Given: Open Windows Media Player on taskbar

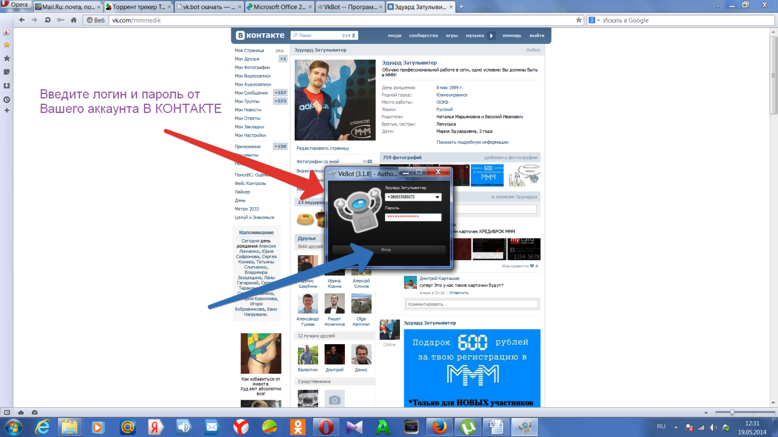Looking at the screenshot, I should coord(98,427).
